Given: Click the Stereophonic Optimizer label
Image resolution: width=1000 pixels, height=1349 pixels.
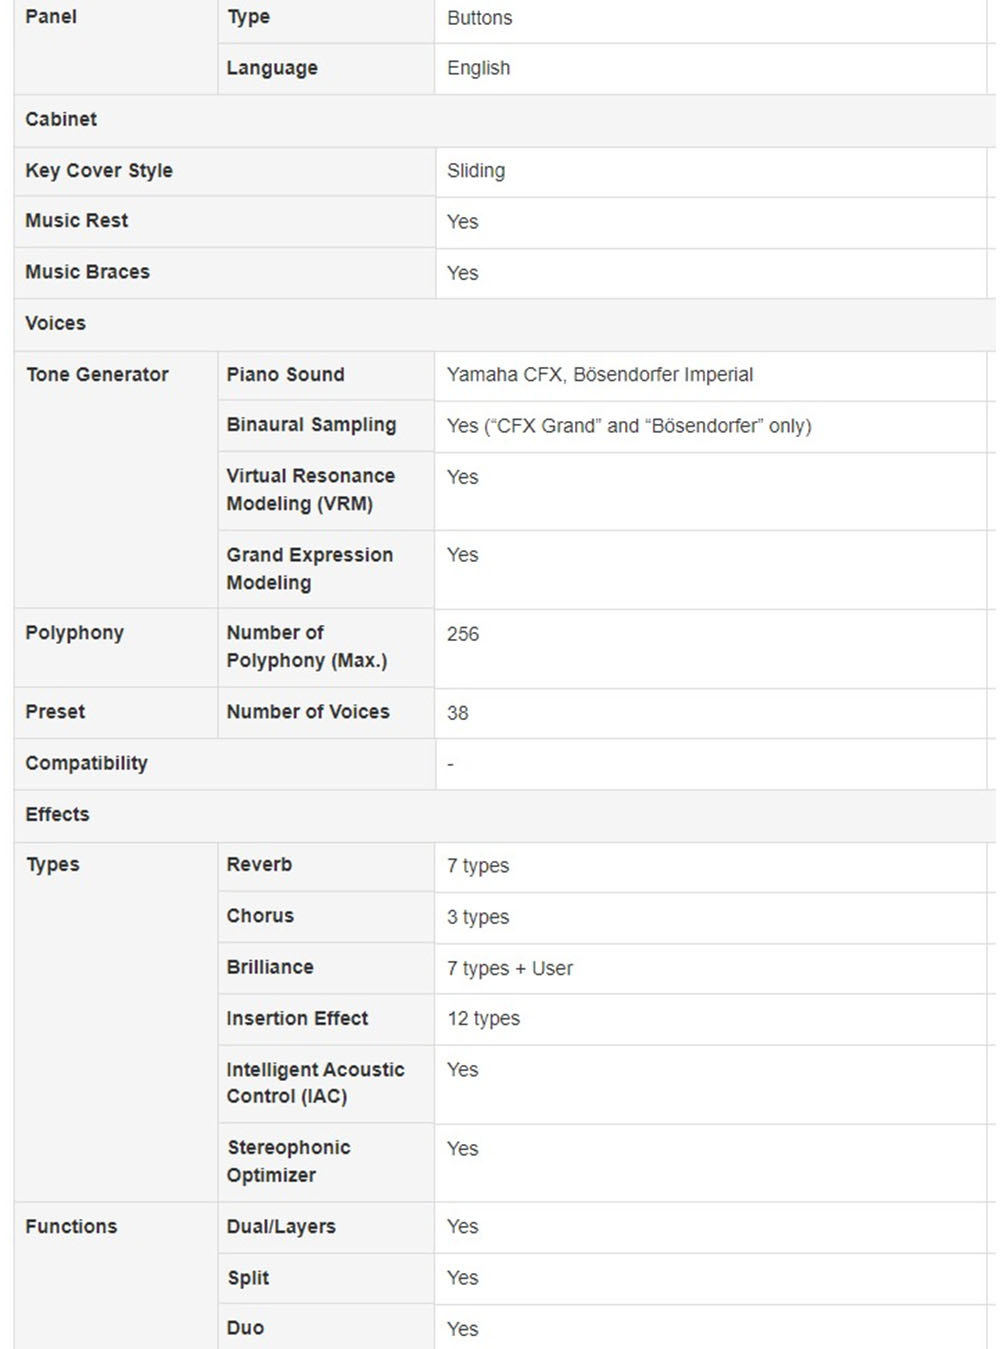Looking at the screenshot, I should pos(288,1161).
